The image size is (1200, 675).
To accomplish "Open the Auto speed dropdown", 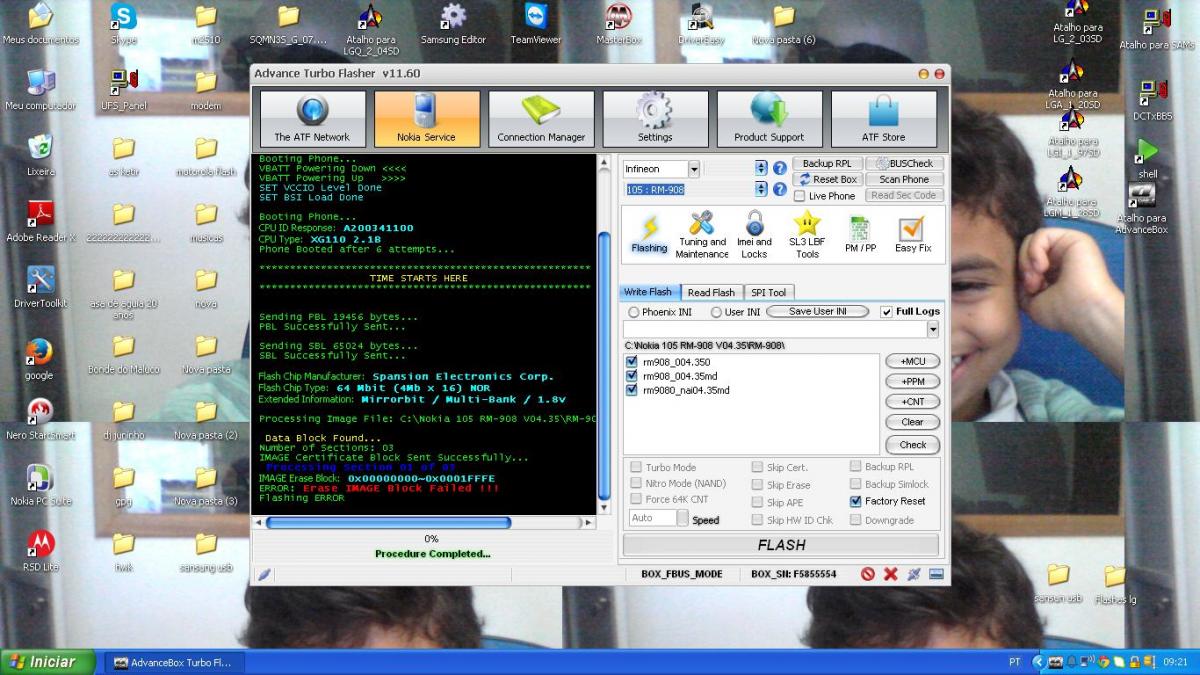I will pos(682,518).
